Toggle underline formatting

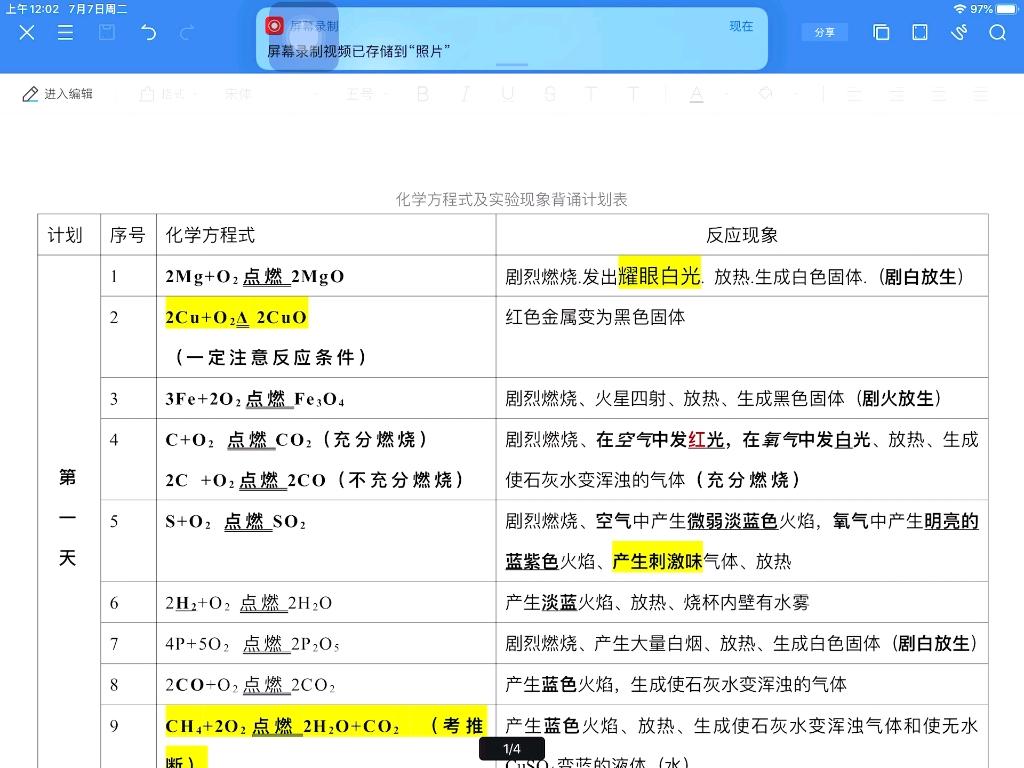pos(508,93)
